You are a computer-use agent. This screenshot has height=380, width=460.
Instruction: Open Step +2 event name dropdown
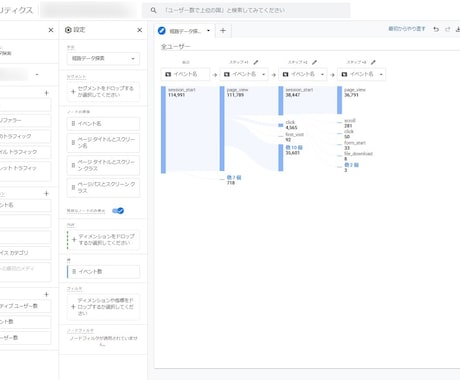coord(303,74)
